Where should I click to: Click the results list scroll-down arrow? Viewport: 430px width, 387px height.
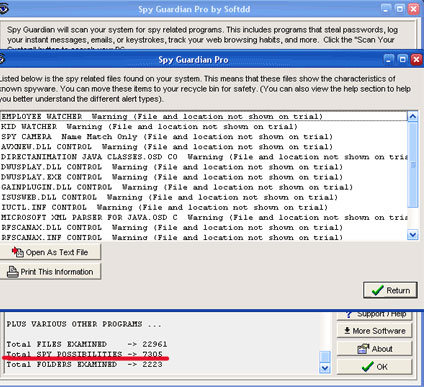413,235
